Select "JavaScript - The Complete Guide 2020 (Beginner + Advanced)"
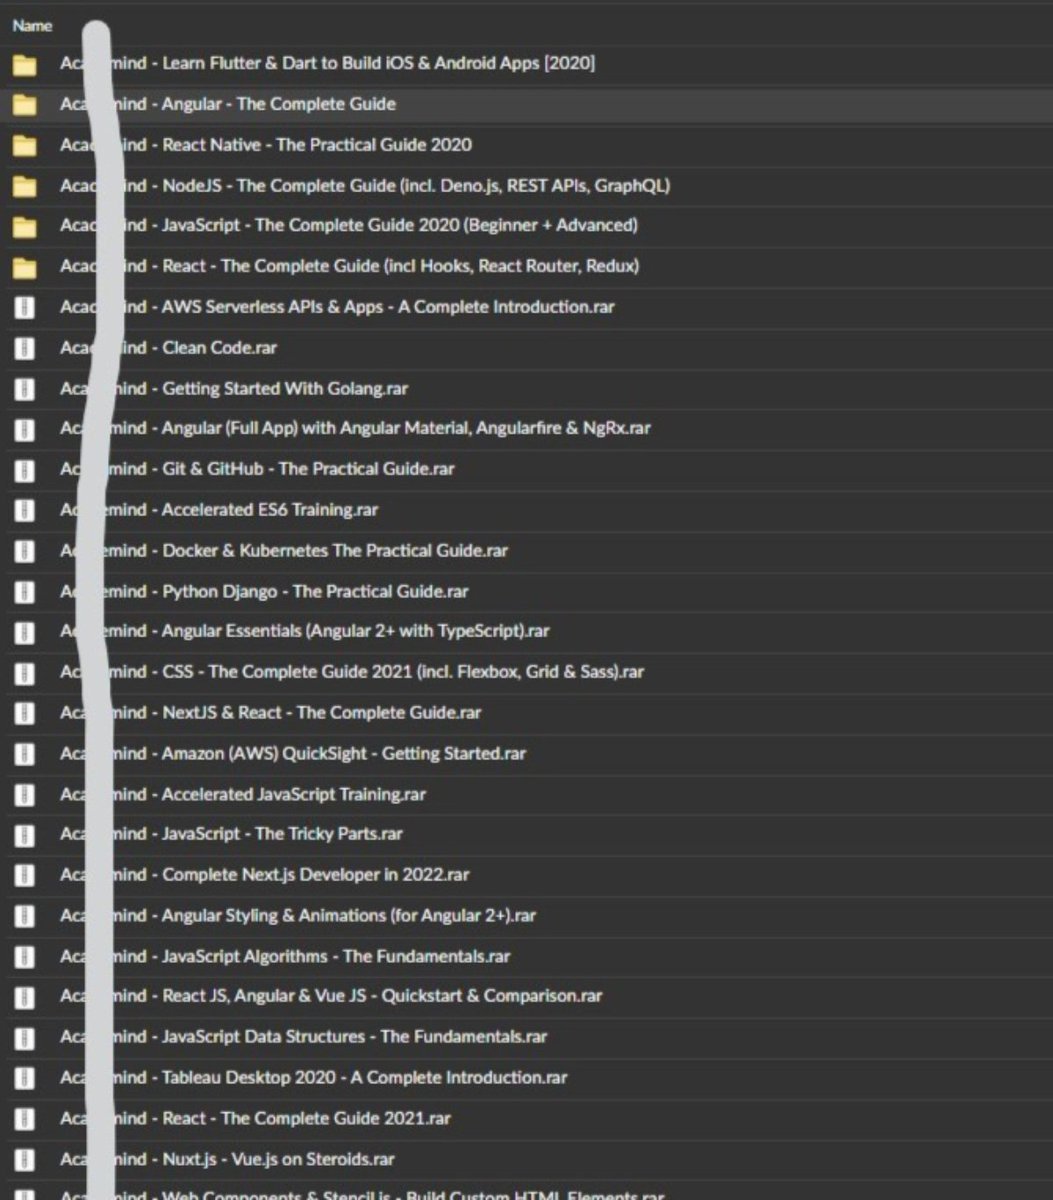 pyautogui.click(x=400, y=225)
